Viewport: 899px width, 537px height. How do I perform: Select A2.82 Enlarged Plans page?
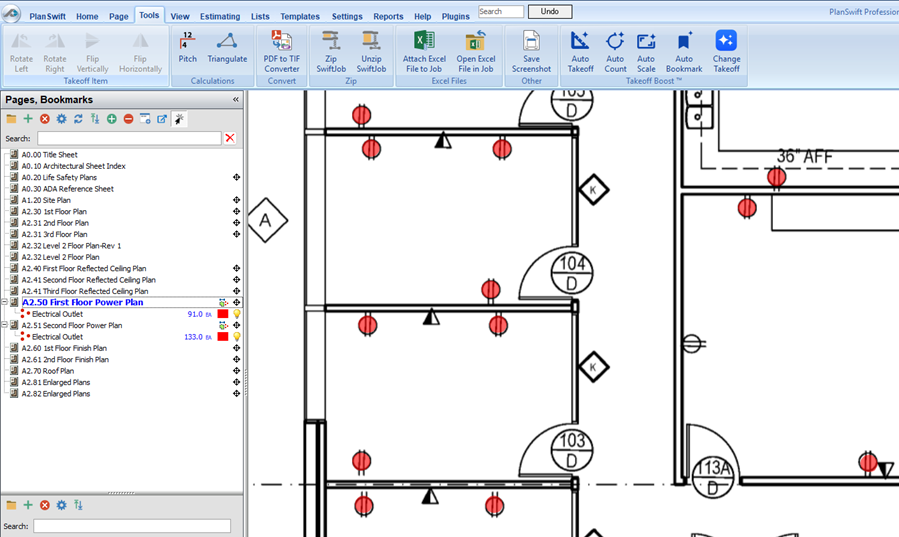[x=56, y=394]
